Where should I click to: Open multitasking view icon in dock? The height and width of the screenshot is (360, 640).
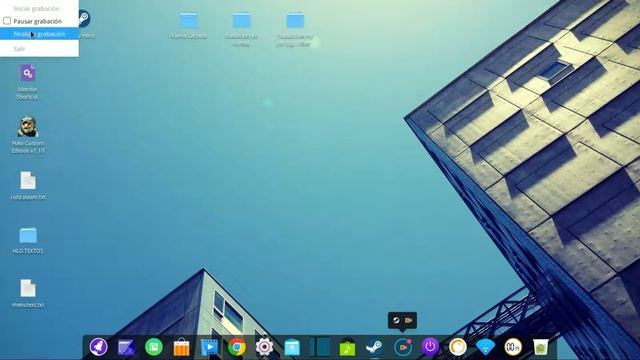[x=126, y=347]
